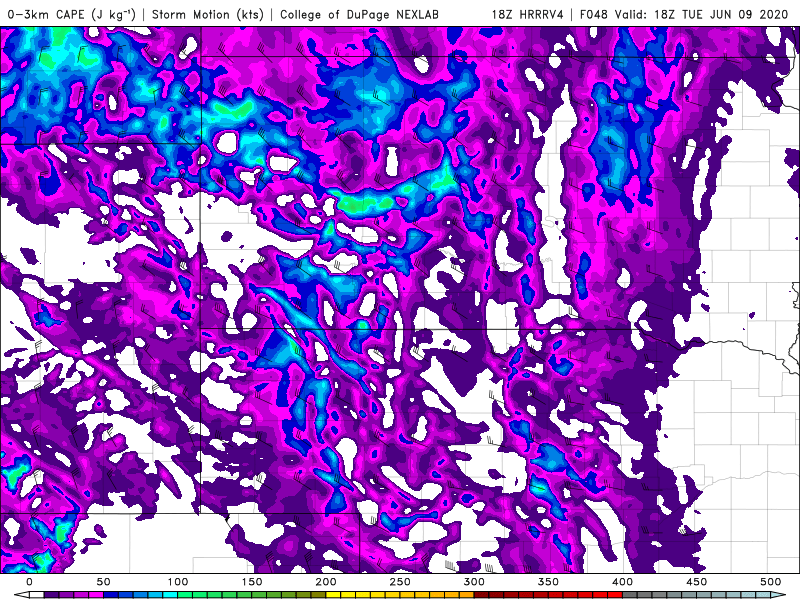800x600 pixels.
Task: Click the '18Z HRRRV4' model run label
Action: [x=527, y=14]
